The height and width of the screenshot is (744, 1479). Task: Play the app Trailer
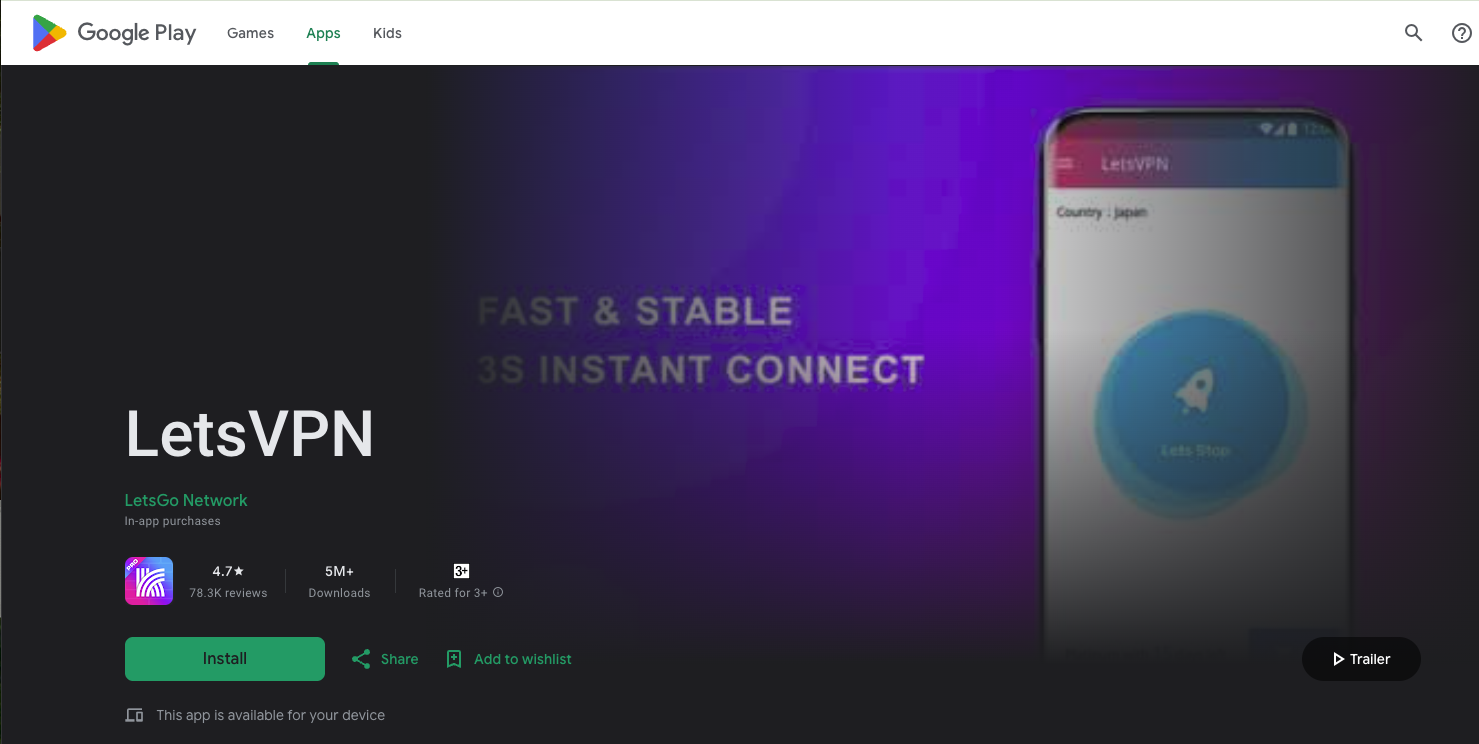coord(1361,659)
